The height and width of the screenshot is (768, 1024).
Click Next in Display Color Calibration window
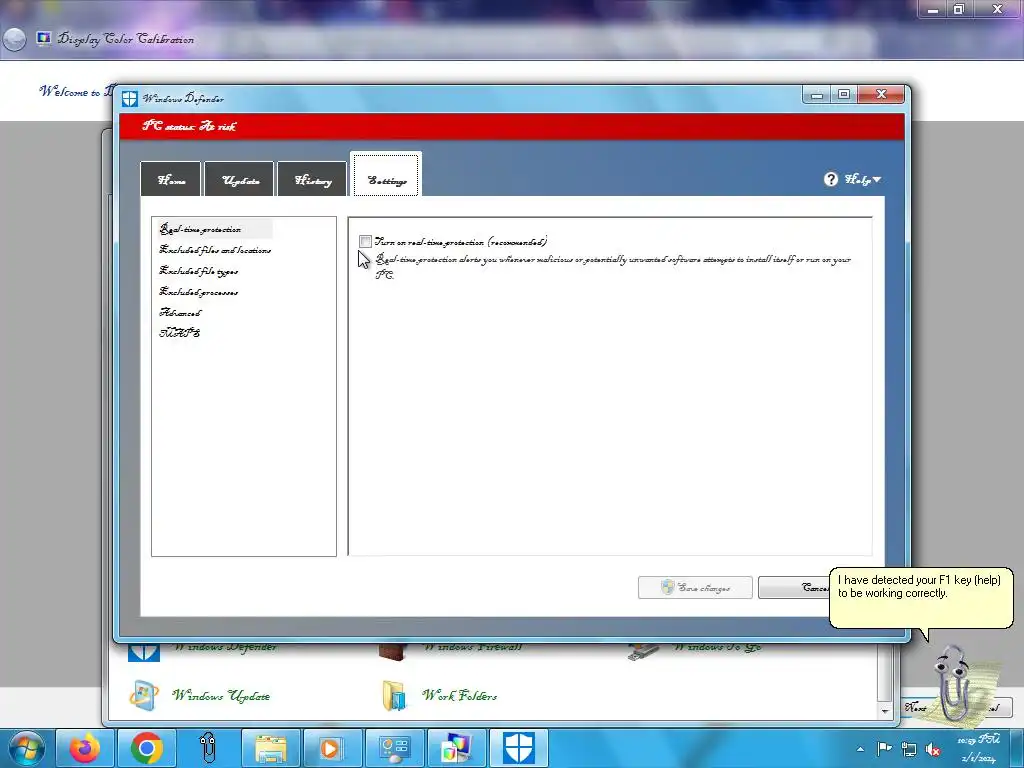917,707
